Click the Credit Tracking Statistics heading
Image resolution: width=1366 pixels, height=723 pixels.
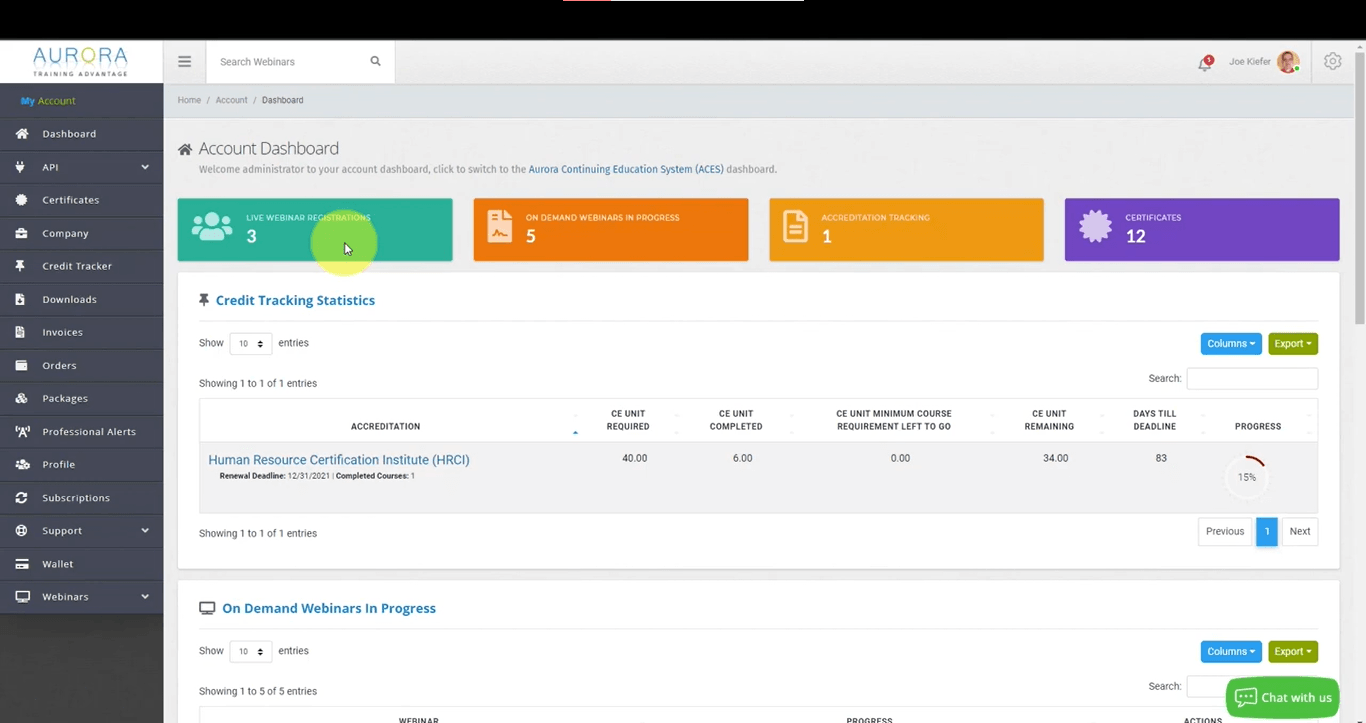[x=295, y=301]
